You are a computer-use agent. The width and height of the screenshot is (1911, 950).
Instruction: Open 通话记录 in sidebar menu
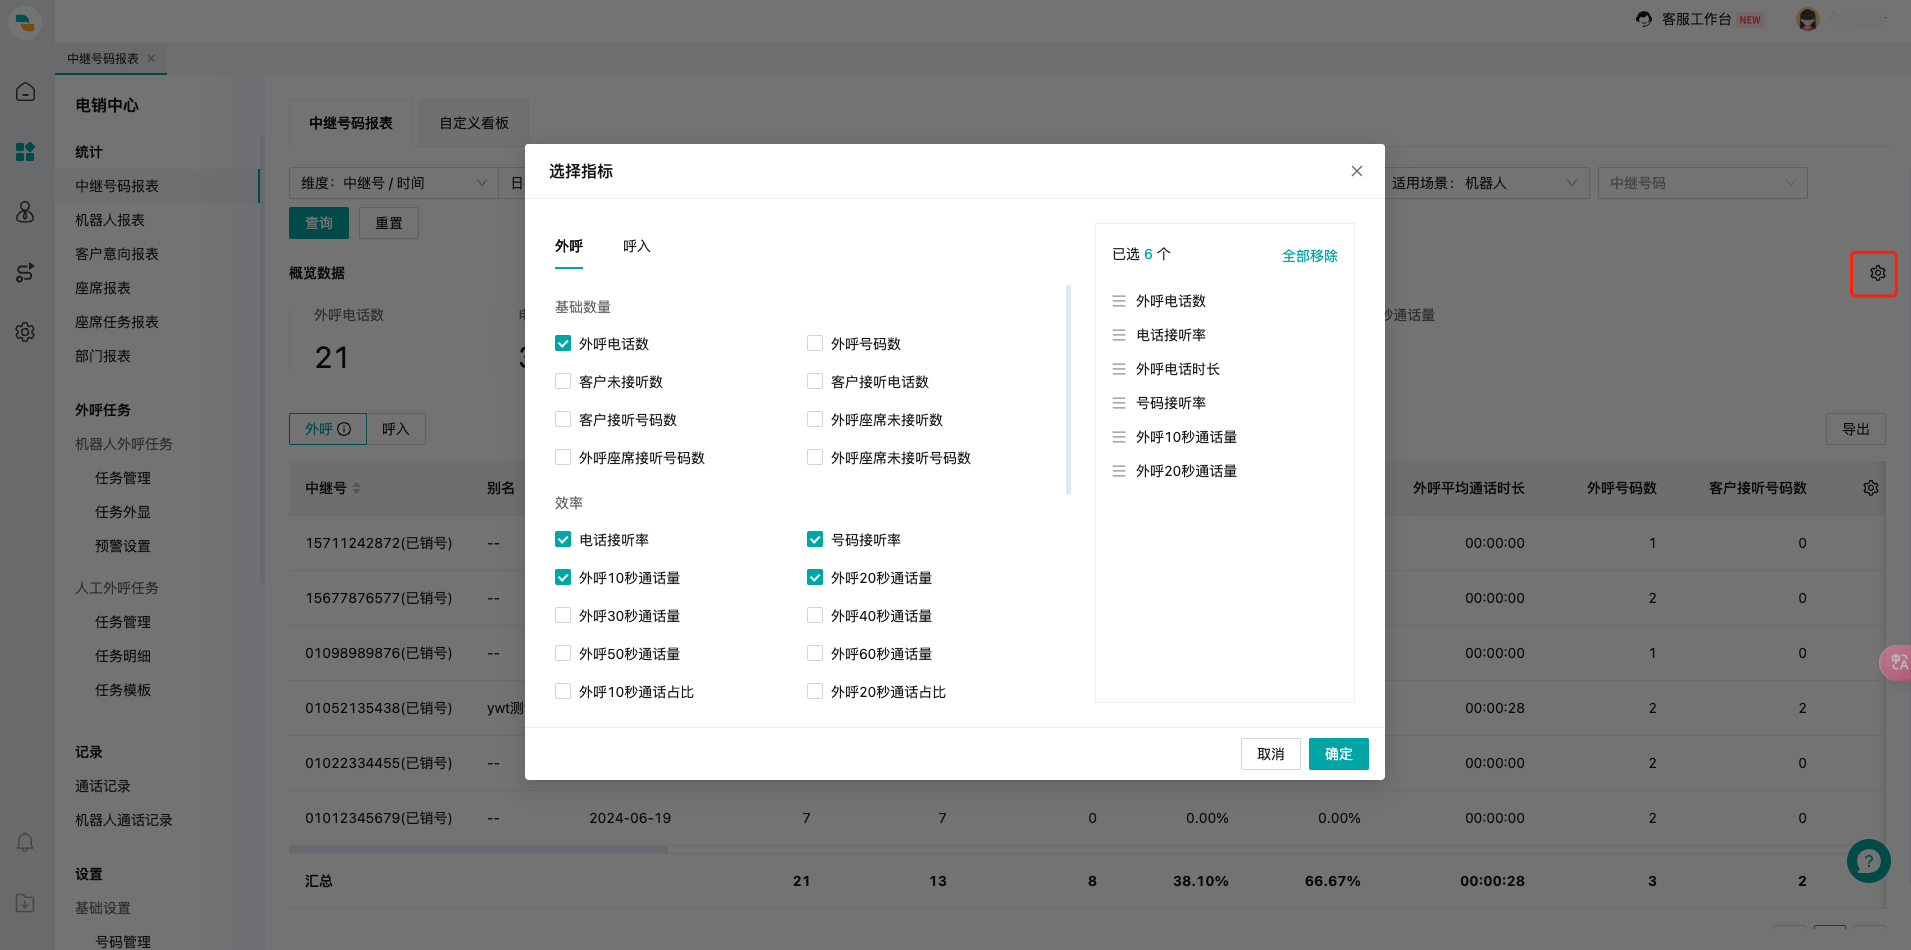point(103,786)
